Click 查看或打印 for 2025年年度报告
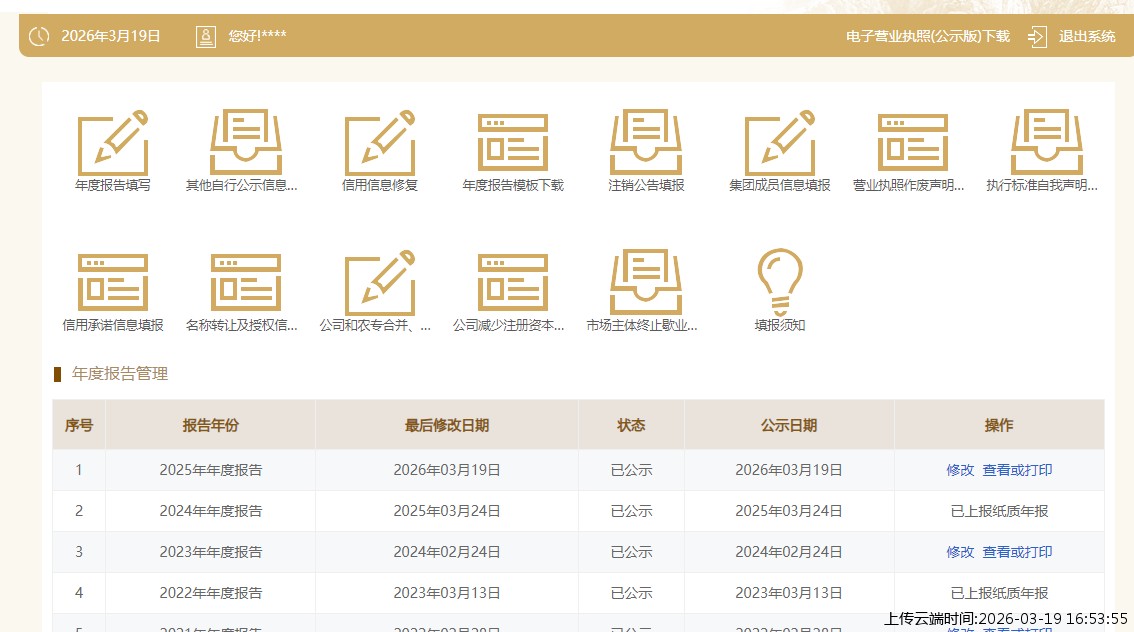Screen dimensions: 1134x632 point(1017,470)
